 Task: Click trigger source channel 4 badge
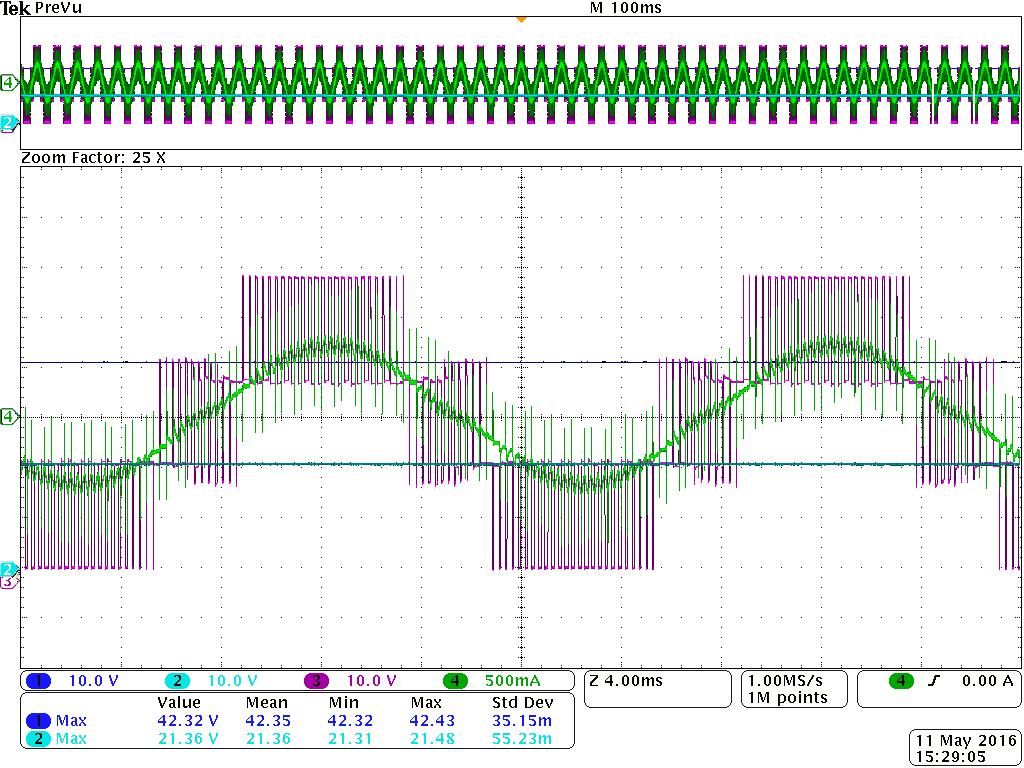901,681
